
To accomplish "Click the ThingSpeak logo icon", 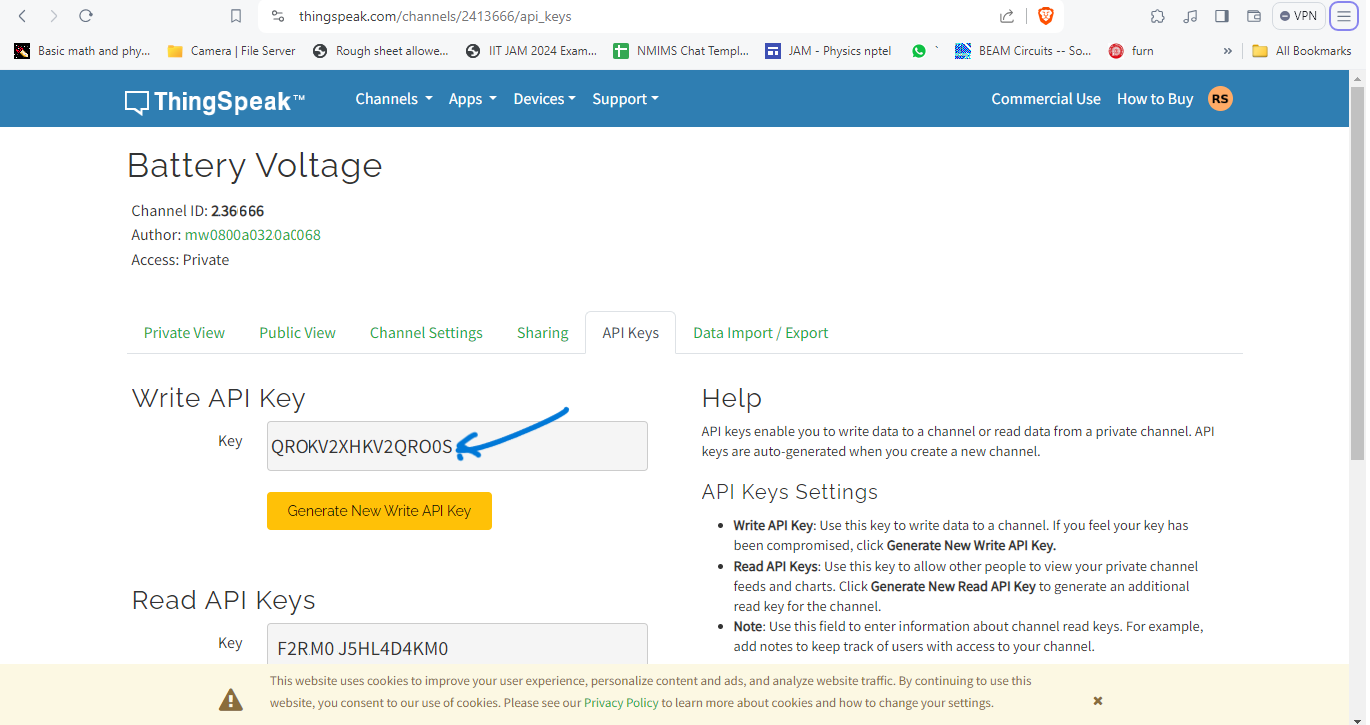I will (x=137, y=102).
